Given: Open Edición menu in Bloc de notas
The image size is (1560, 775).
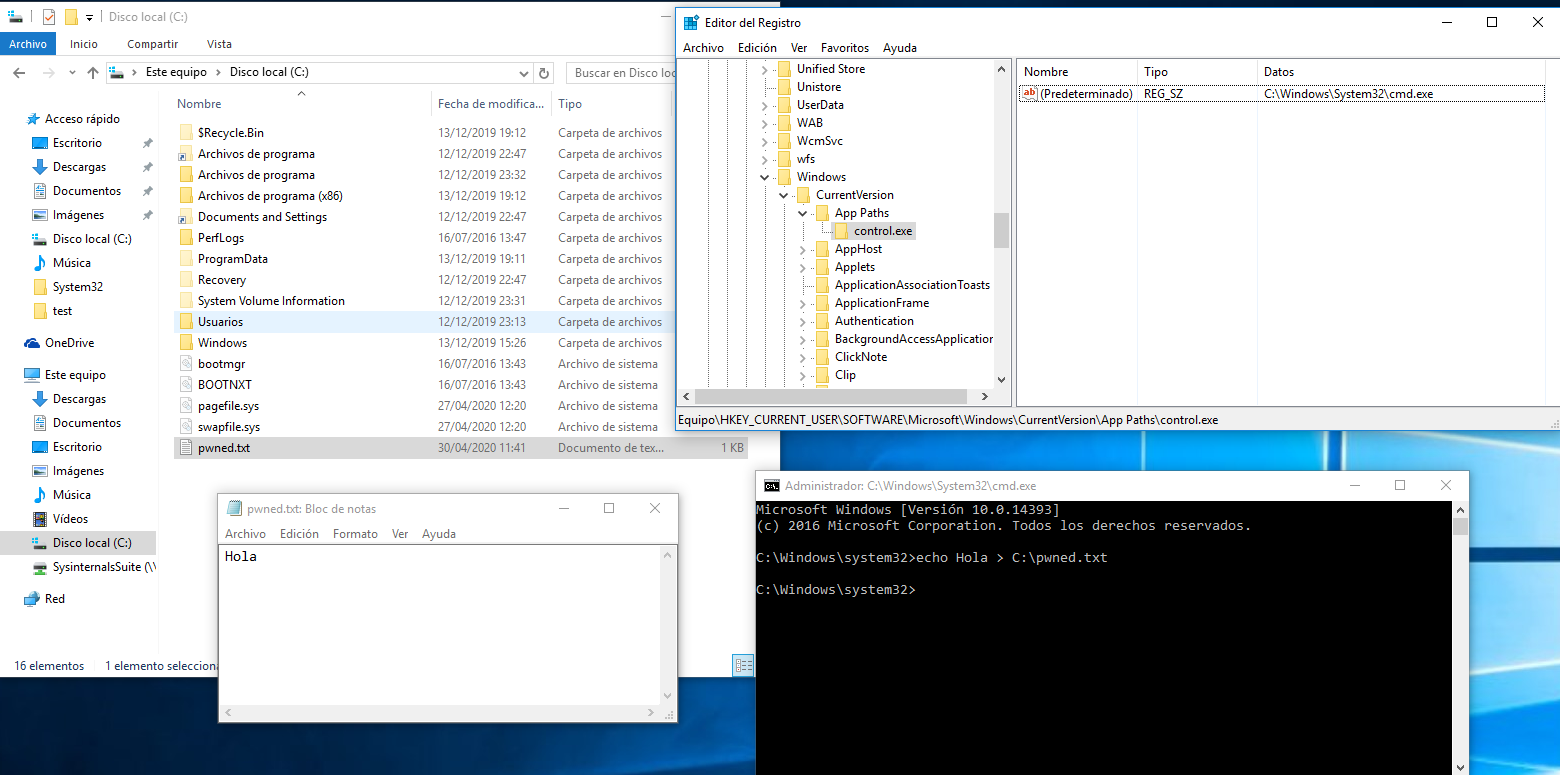Looking at the screenshot, I should 299,534.
